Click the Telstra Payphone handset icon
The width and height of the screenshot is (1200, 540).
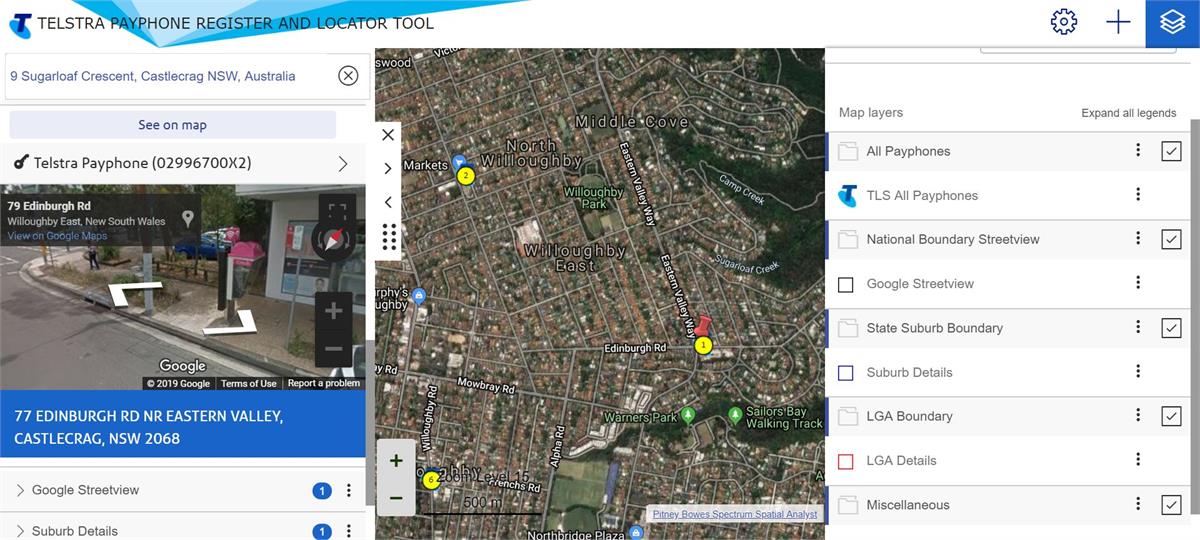[20, 162]
